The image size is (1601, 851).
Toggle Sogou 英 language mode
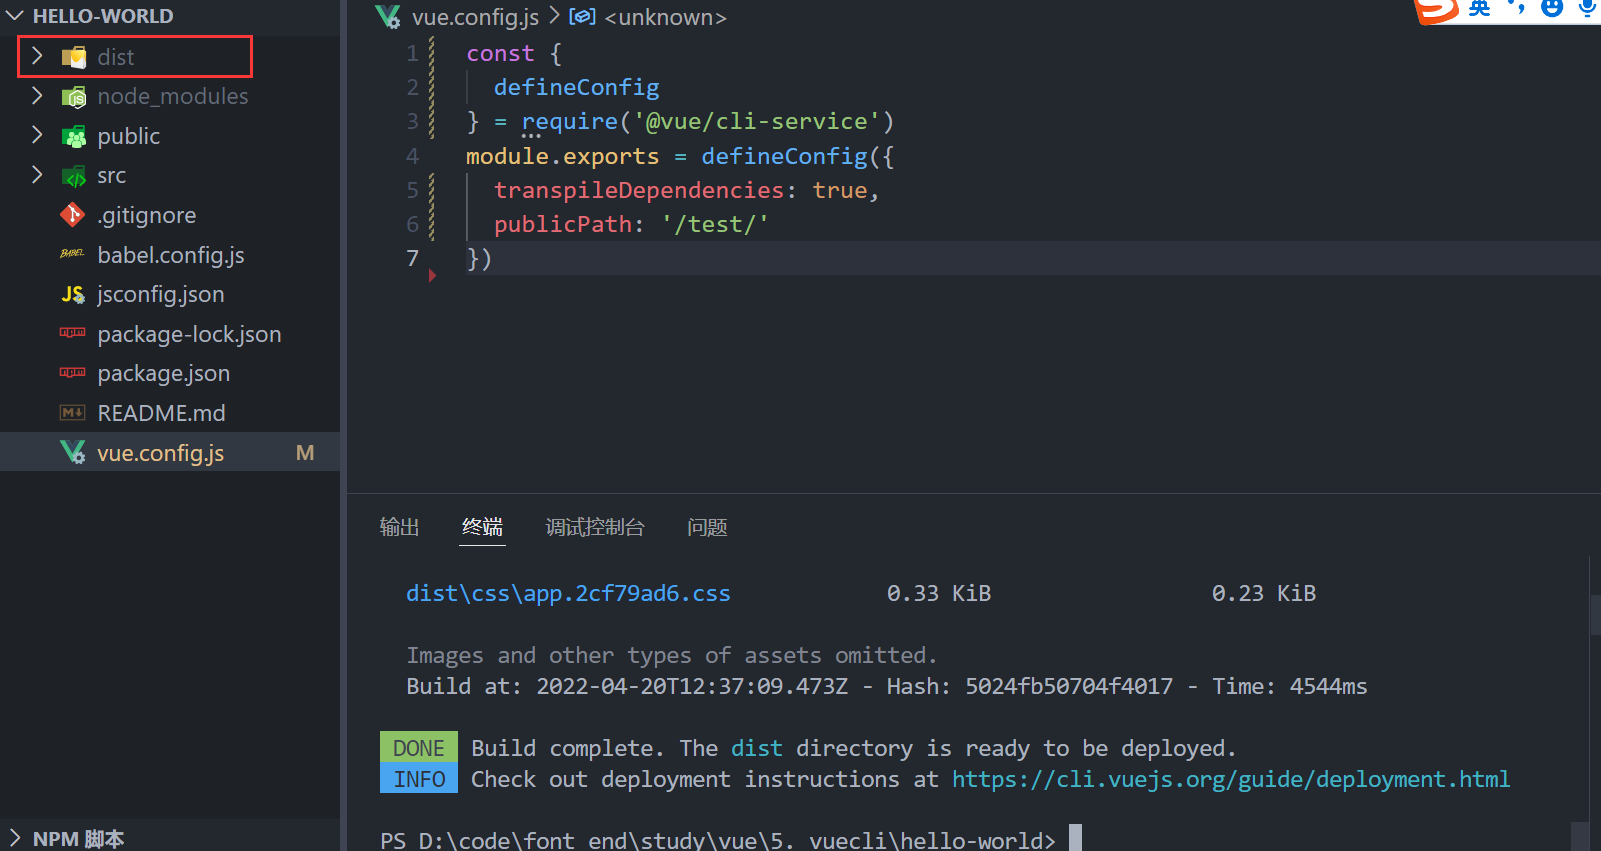coord(1480,8)
